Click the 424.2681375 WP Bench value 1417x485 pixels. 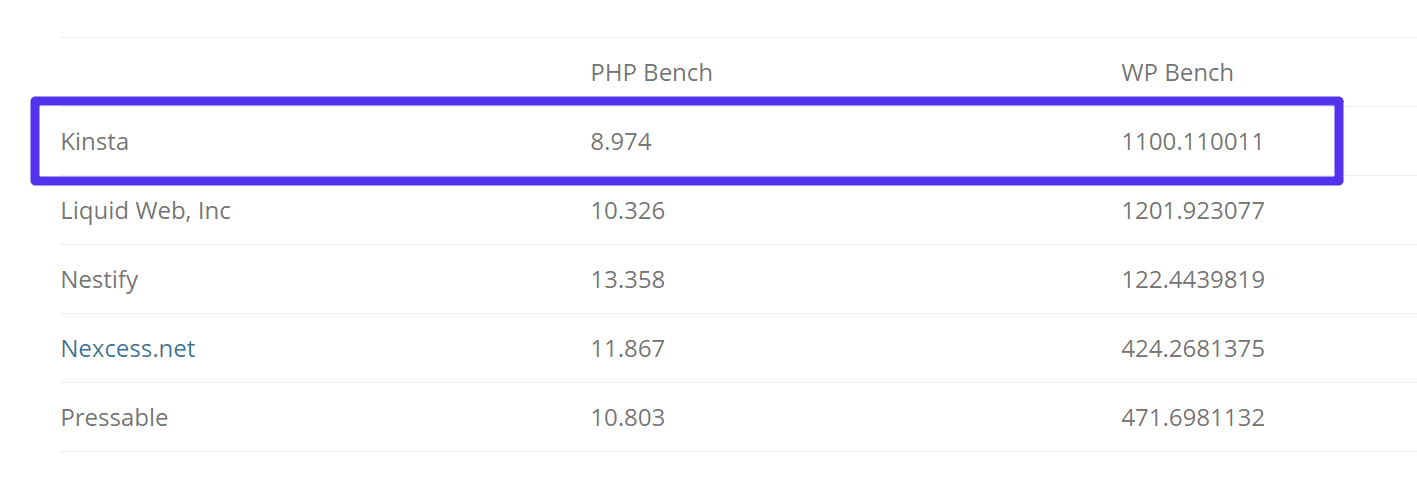point(1193,349)
